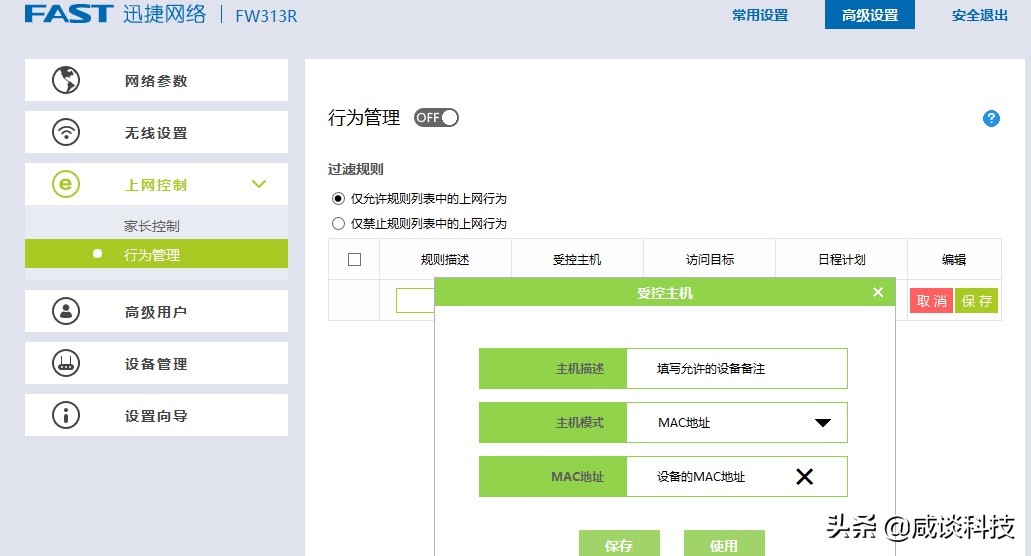Select the 行为管理 submenu item

coord(156,254)
